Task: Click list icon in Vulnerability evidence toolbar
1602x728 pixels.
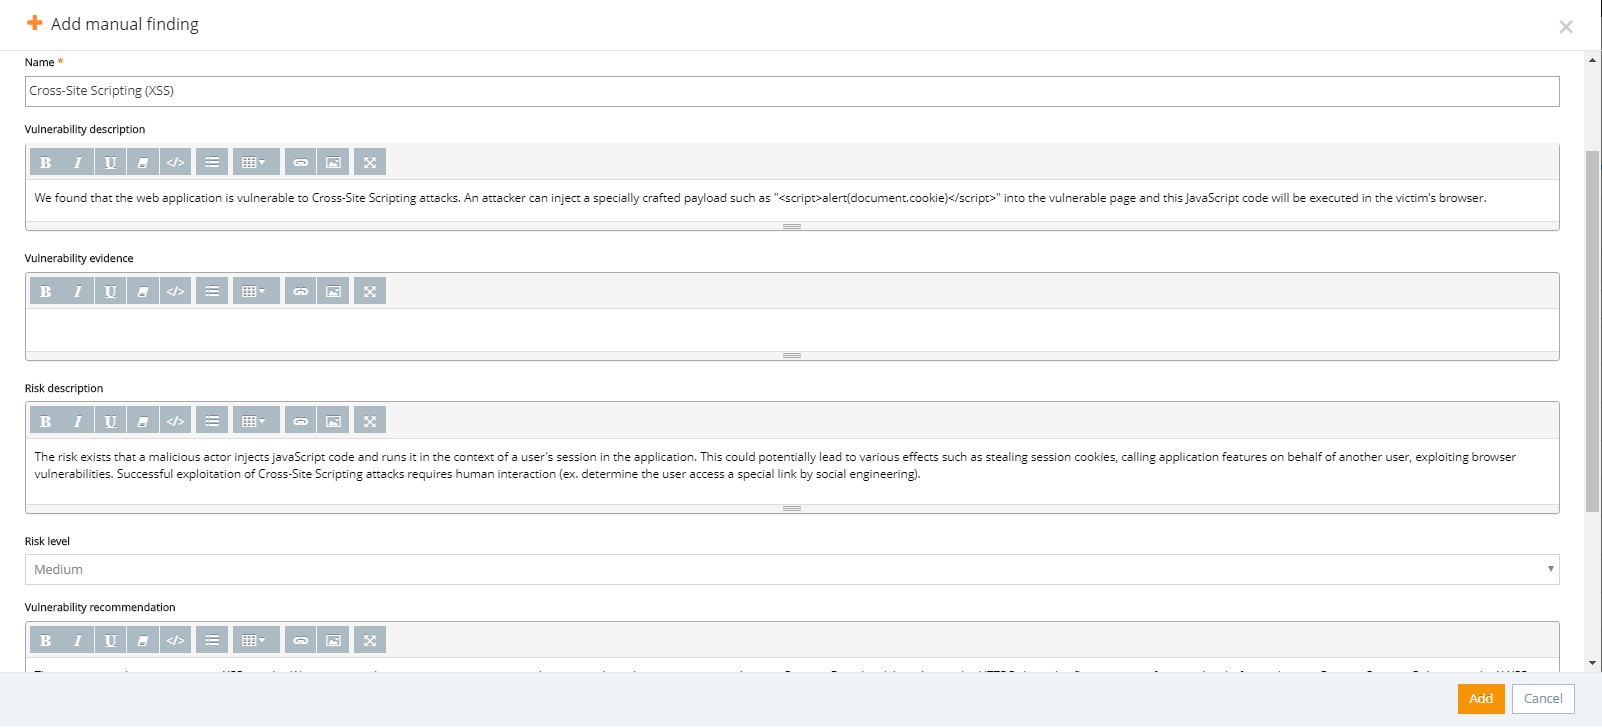Action: coord(212,291)
